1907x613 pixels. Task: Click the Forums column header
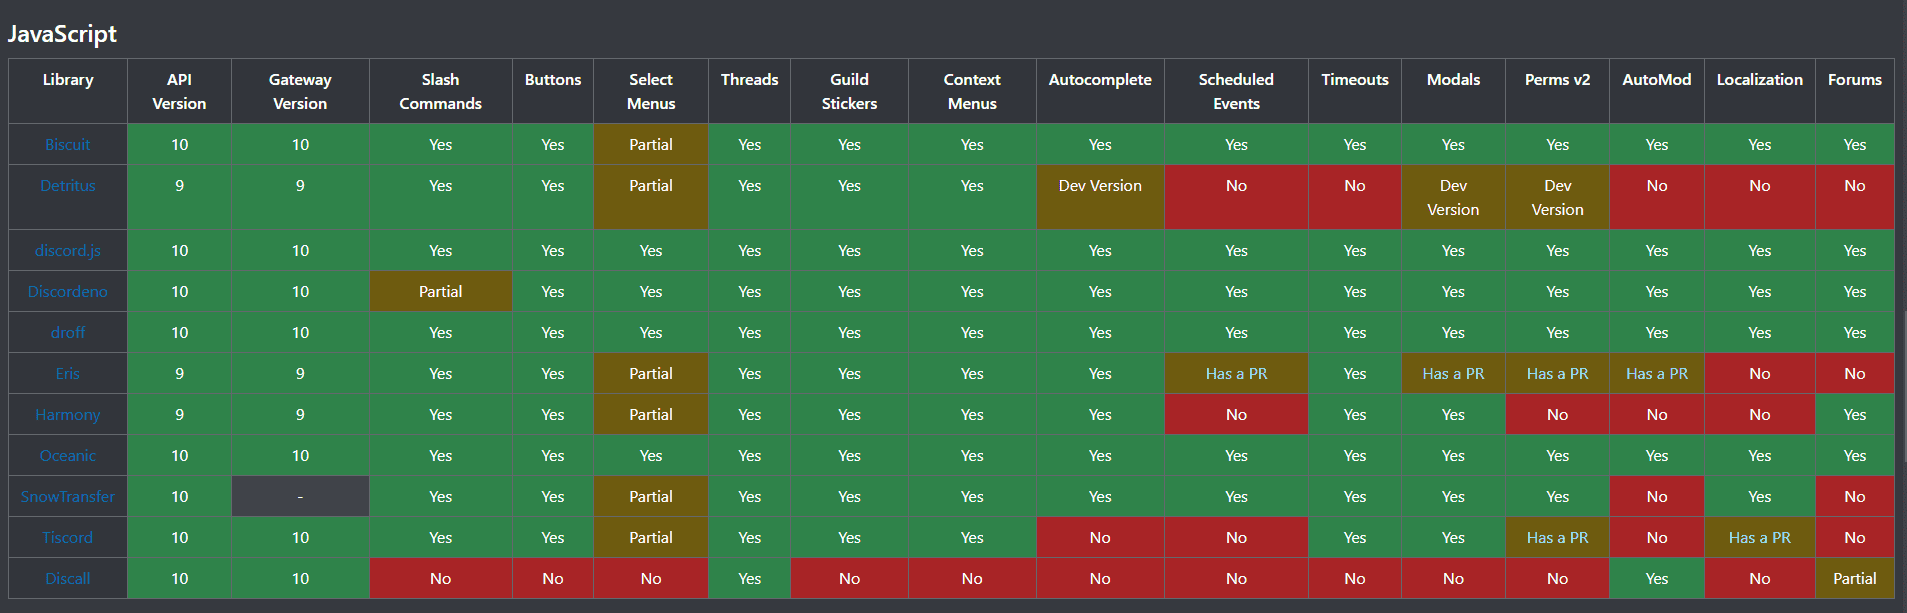[x=1854, y=80]
